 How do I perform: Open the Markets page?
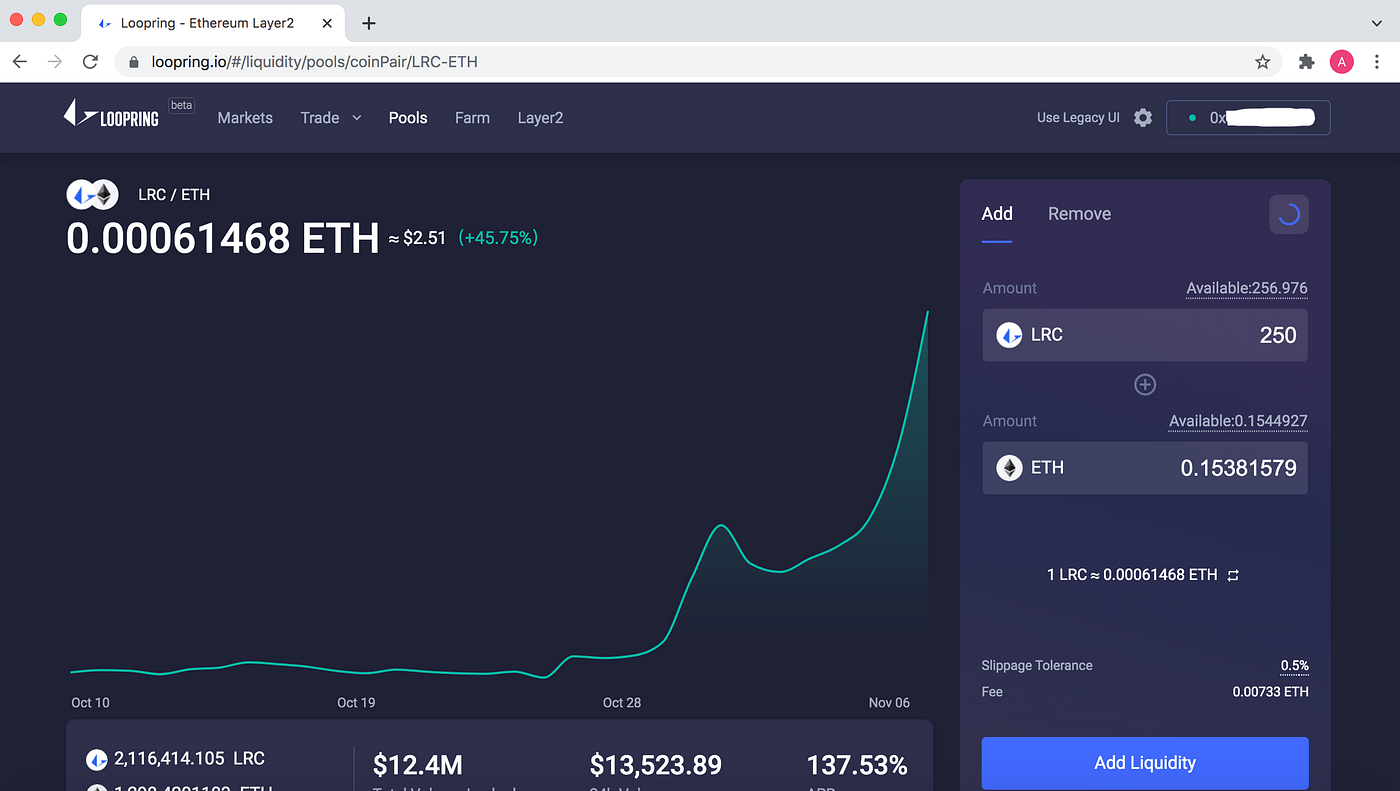[245, 118]
